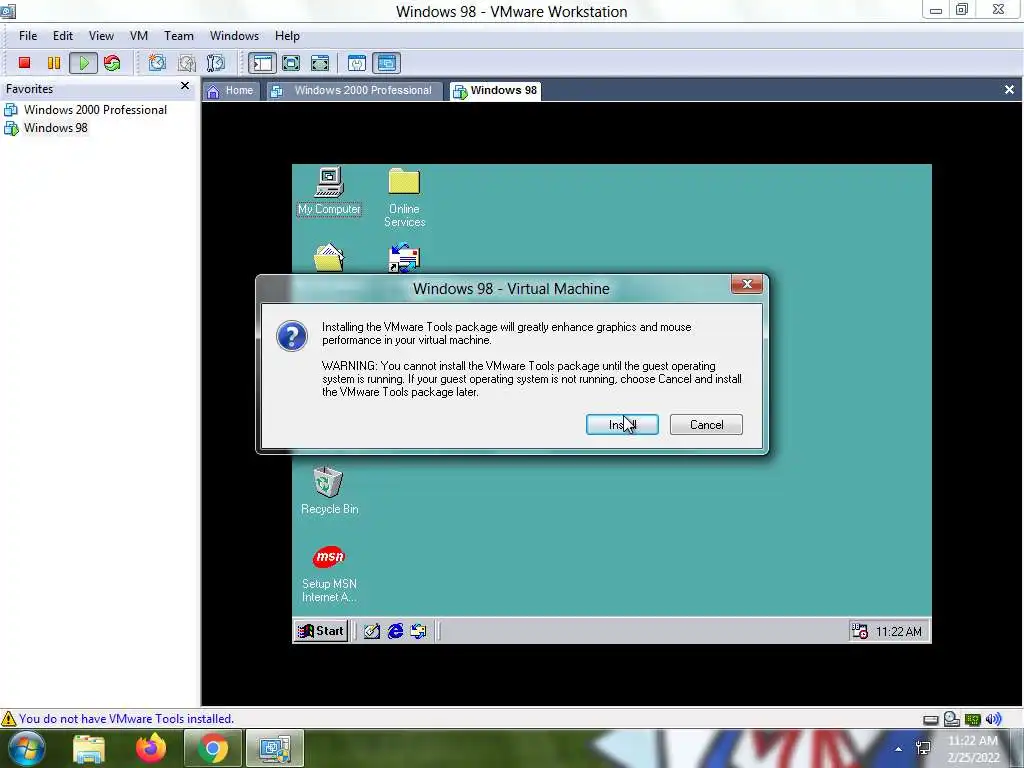Screen dimensions: 1024x768
Task: Click the Install button in the dialog
Action: tap(622, 424)
